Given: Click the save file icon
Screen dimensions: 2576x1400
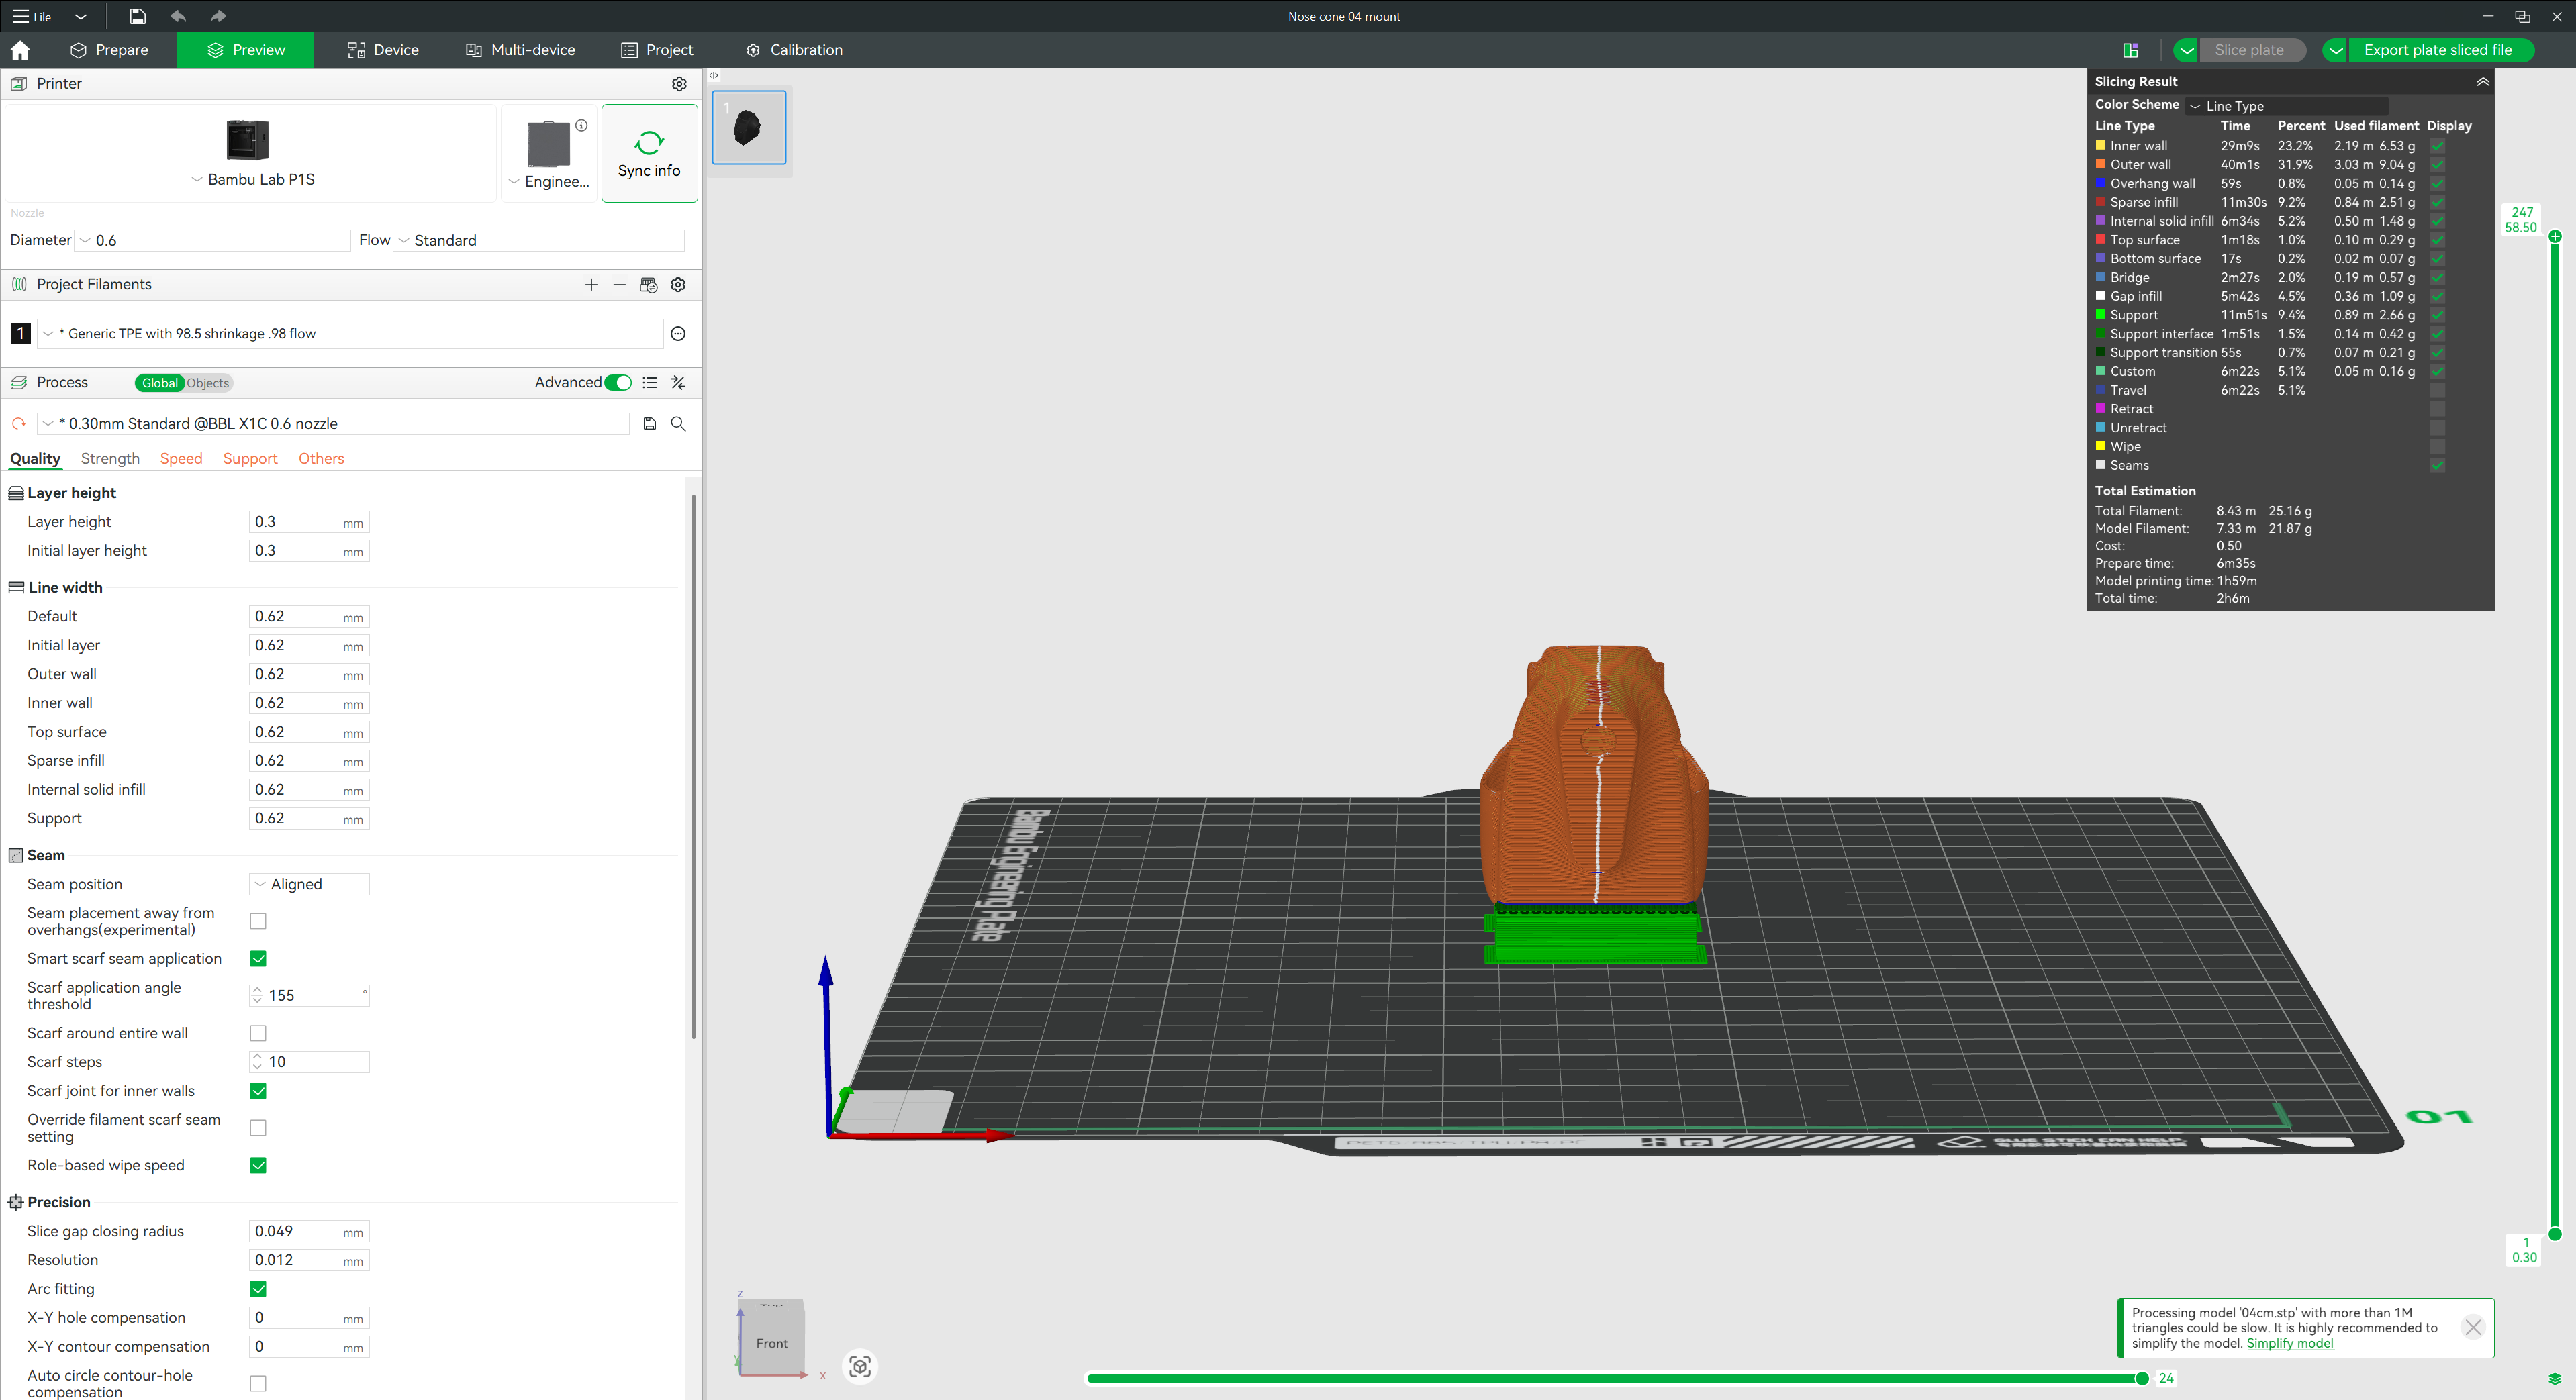Looking at the screenshot, I should [x=137, y=16].
